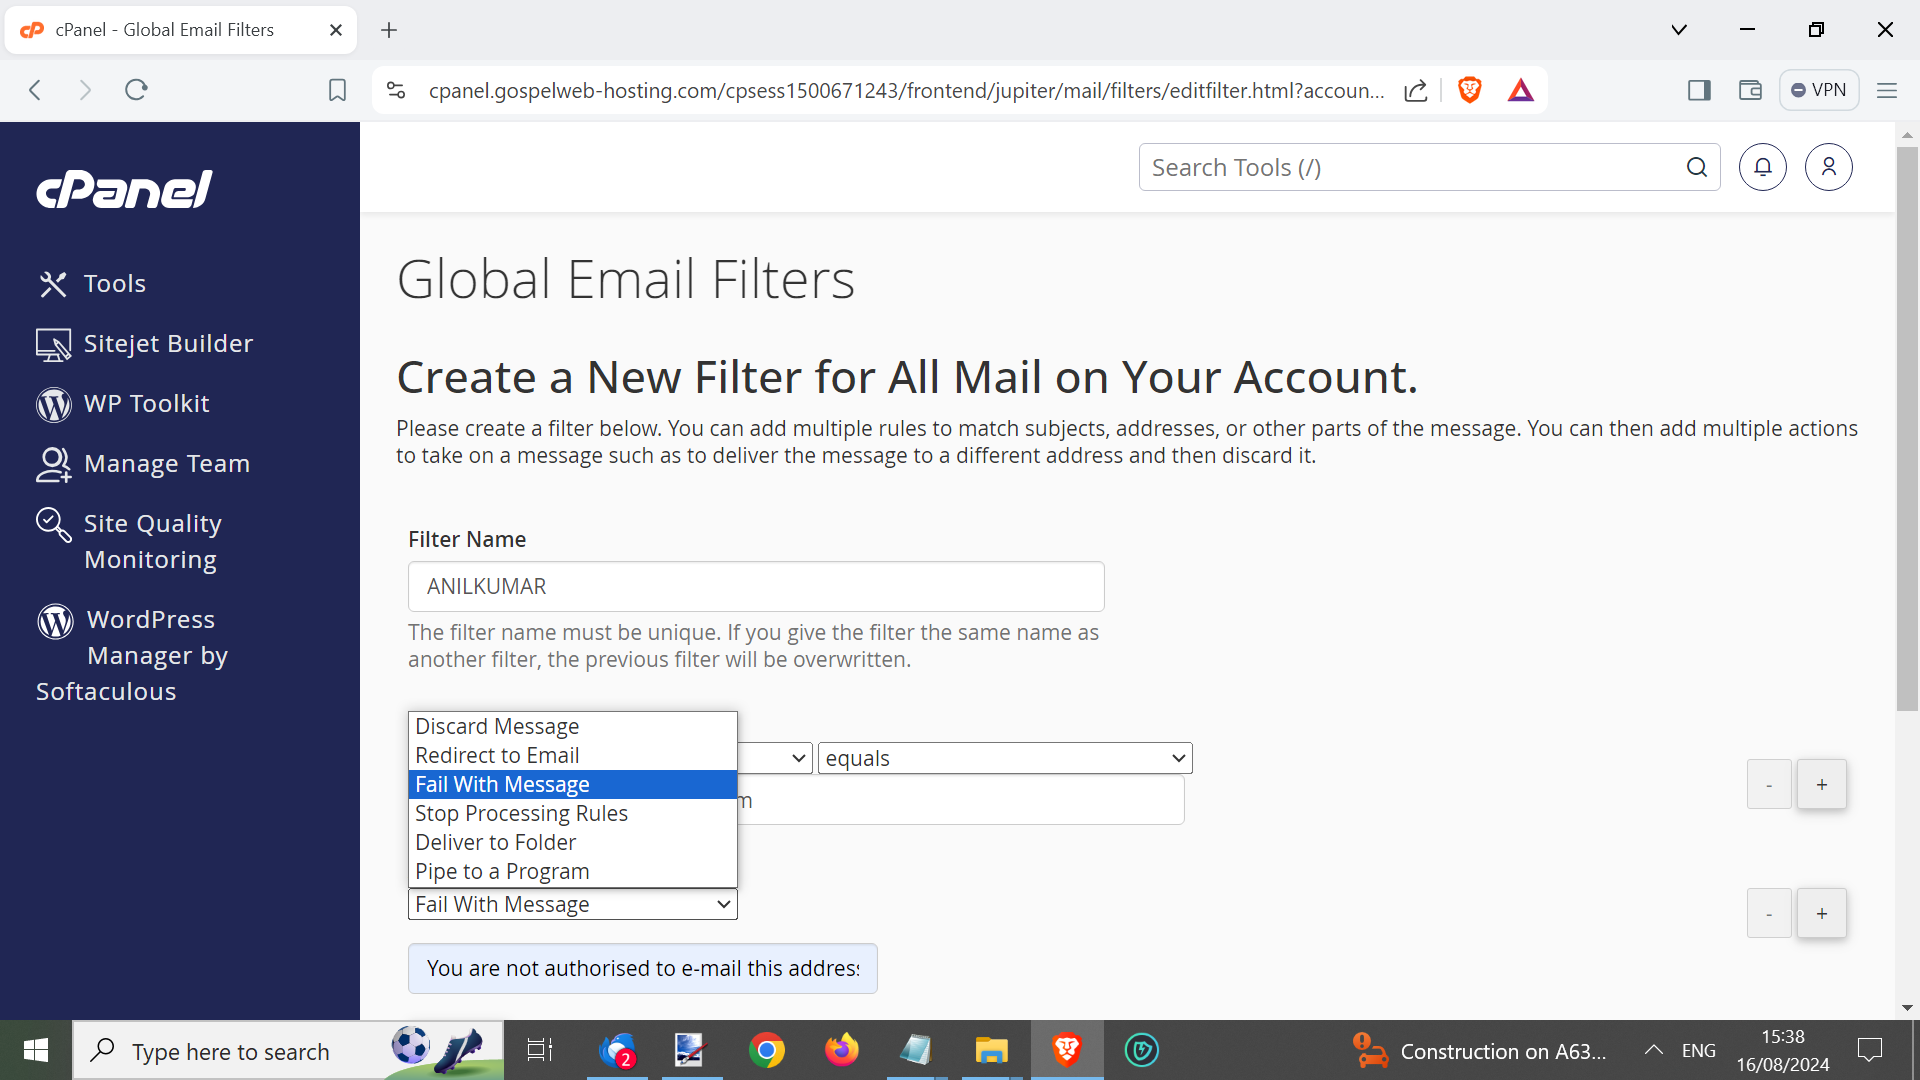This screenshot has width=1920, height=1080.
Task: Open the tab search chevron in title bar
Action: [x=1679, y=29]
